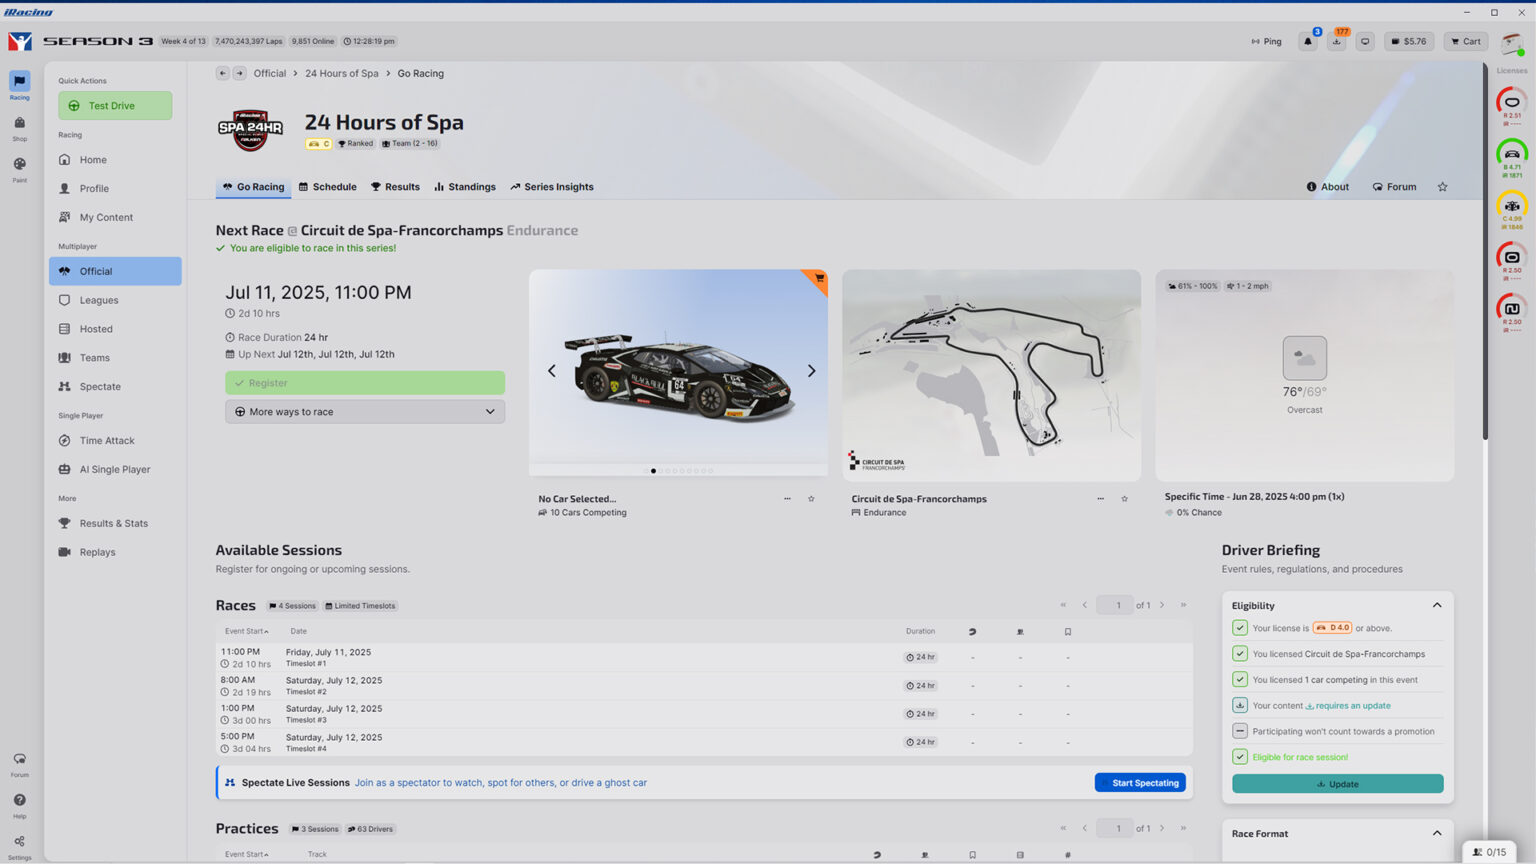Click the Races page number field
Image resolution: width=1536 pixels, height=864 pixels.
tap(1117, 605)
